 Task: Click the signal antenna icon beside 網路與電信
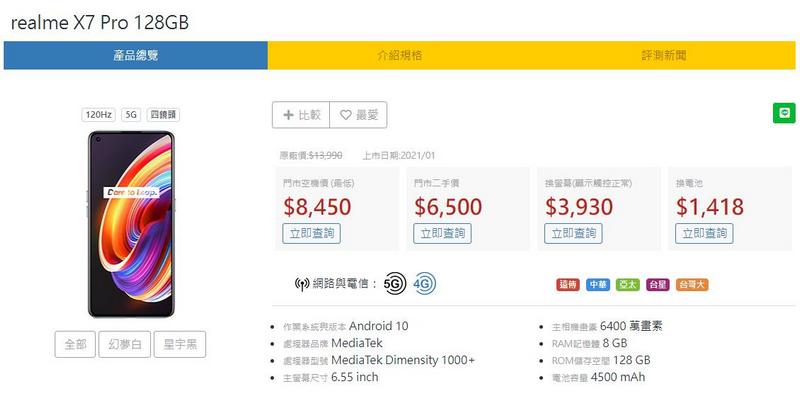(x=302, y=284)
